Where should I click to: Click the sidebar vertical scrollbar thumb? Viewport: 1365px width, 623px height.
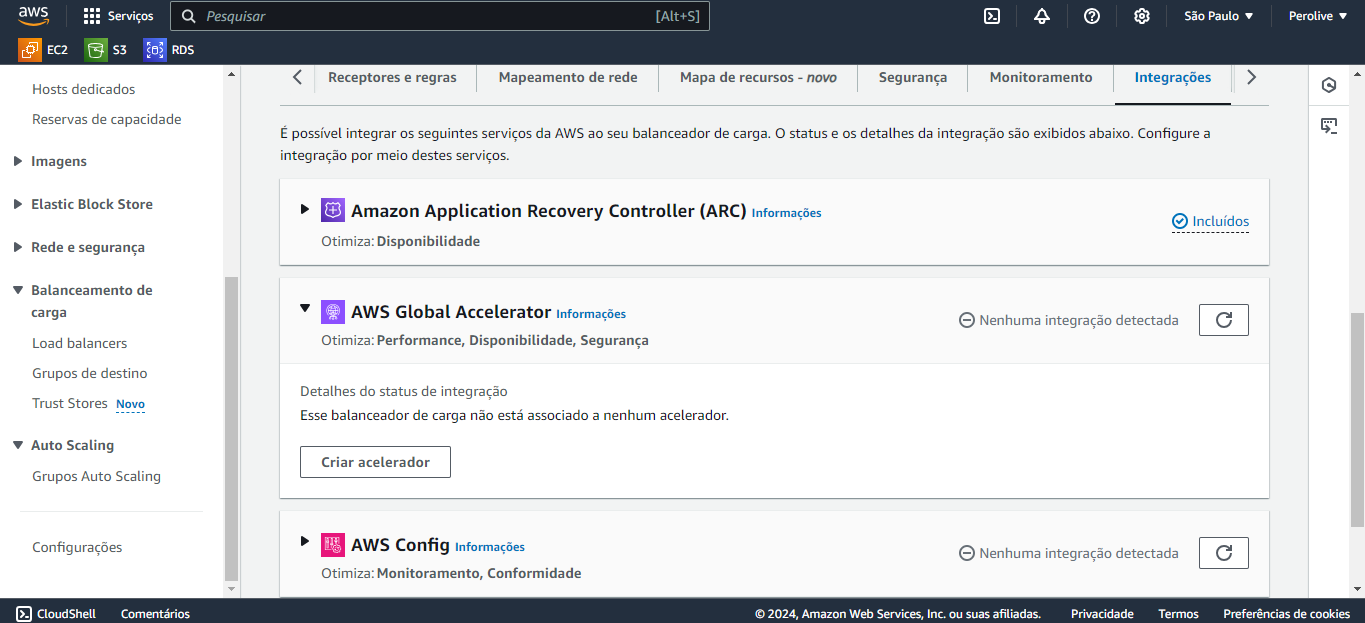pos(232,428)
